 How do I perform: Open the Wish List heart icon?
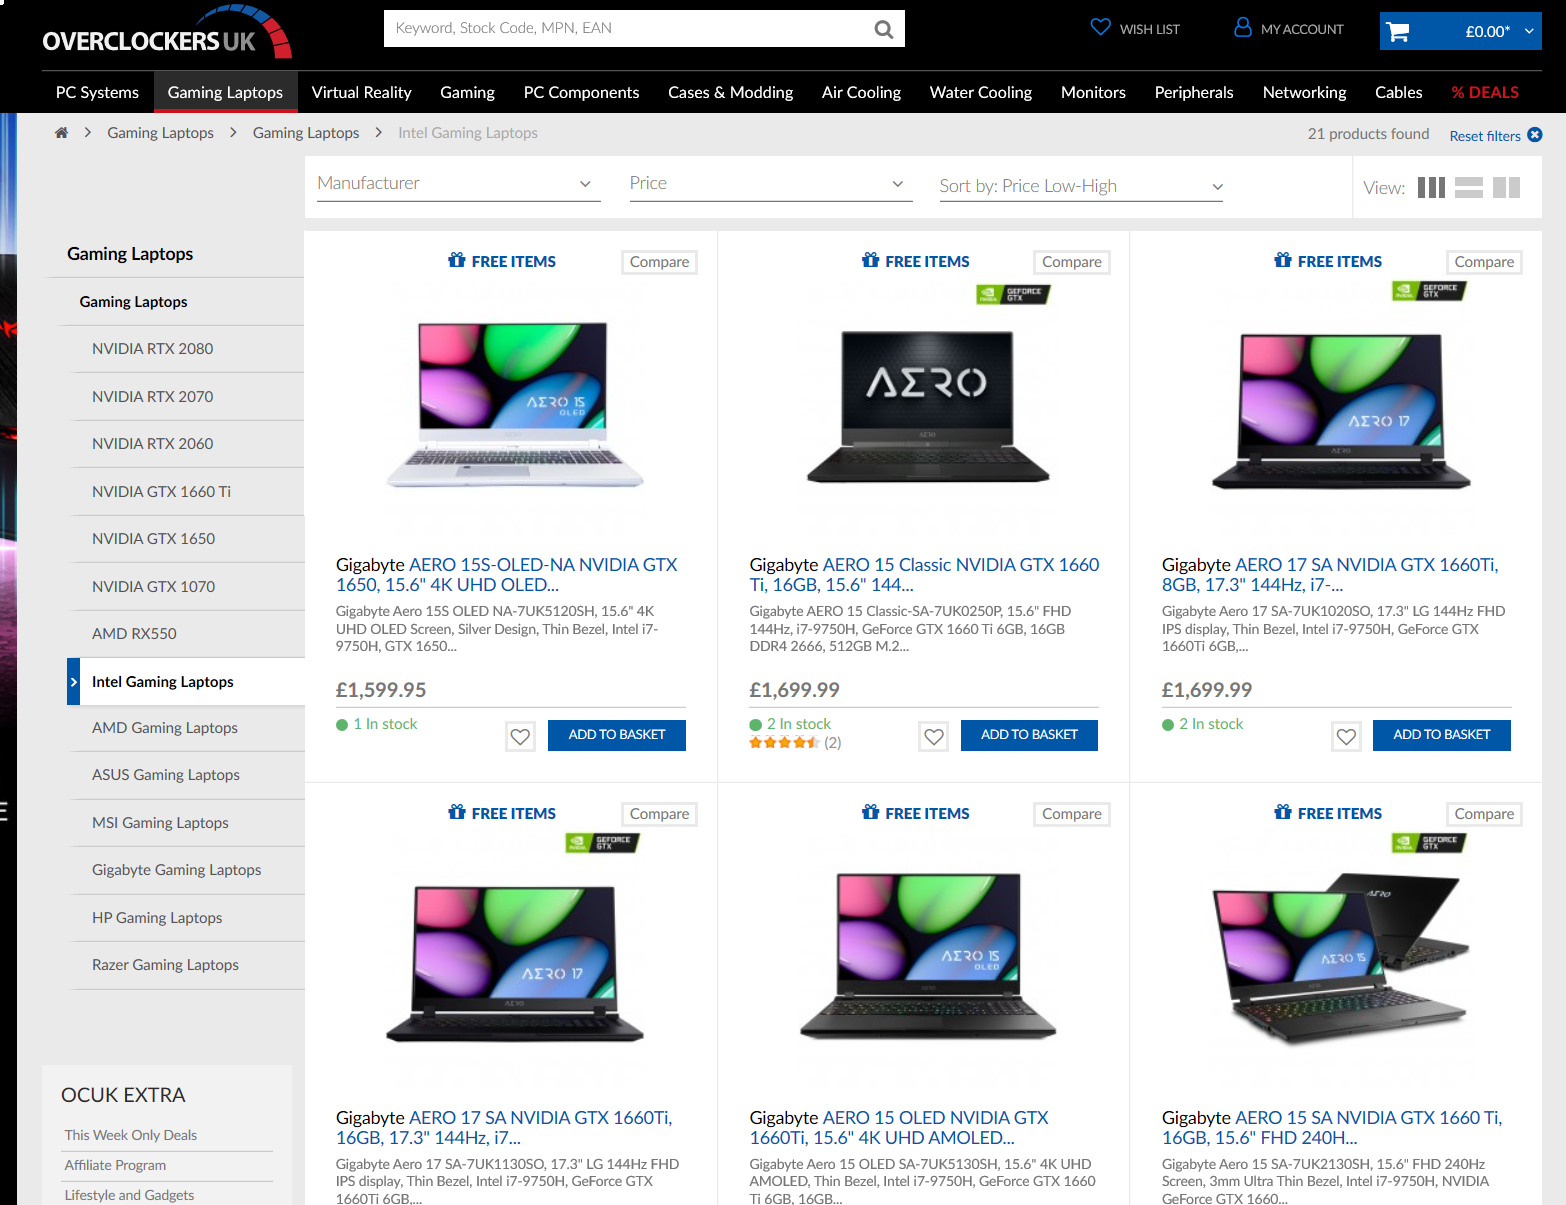point(1100,28)
